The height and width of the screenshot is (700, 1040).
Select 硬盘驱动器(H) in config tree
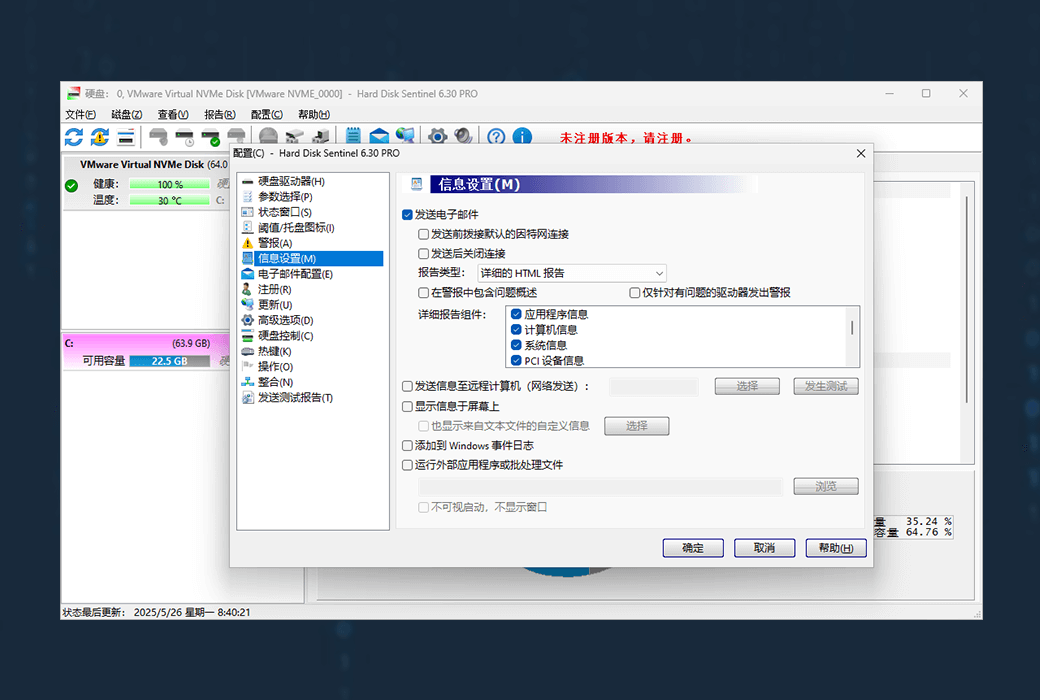(291, 181)
